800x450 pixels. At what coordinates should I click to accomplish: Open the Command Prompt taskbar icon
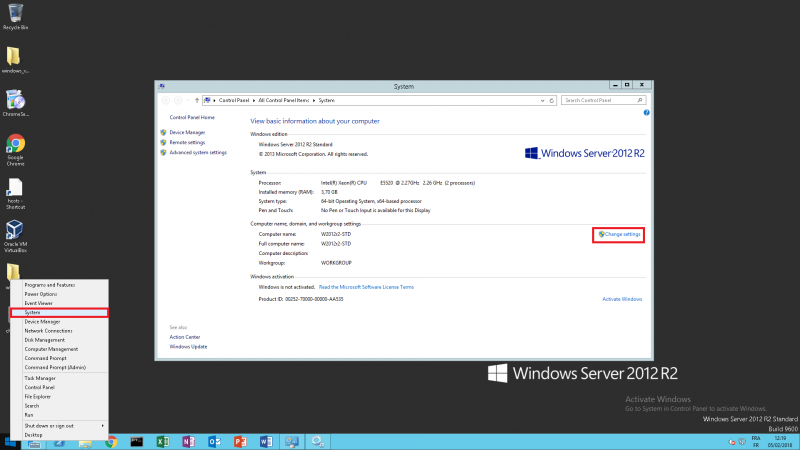tap(137, 442)
